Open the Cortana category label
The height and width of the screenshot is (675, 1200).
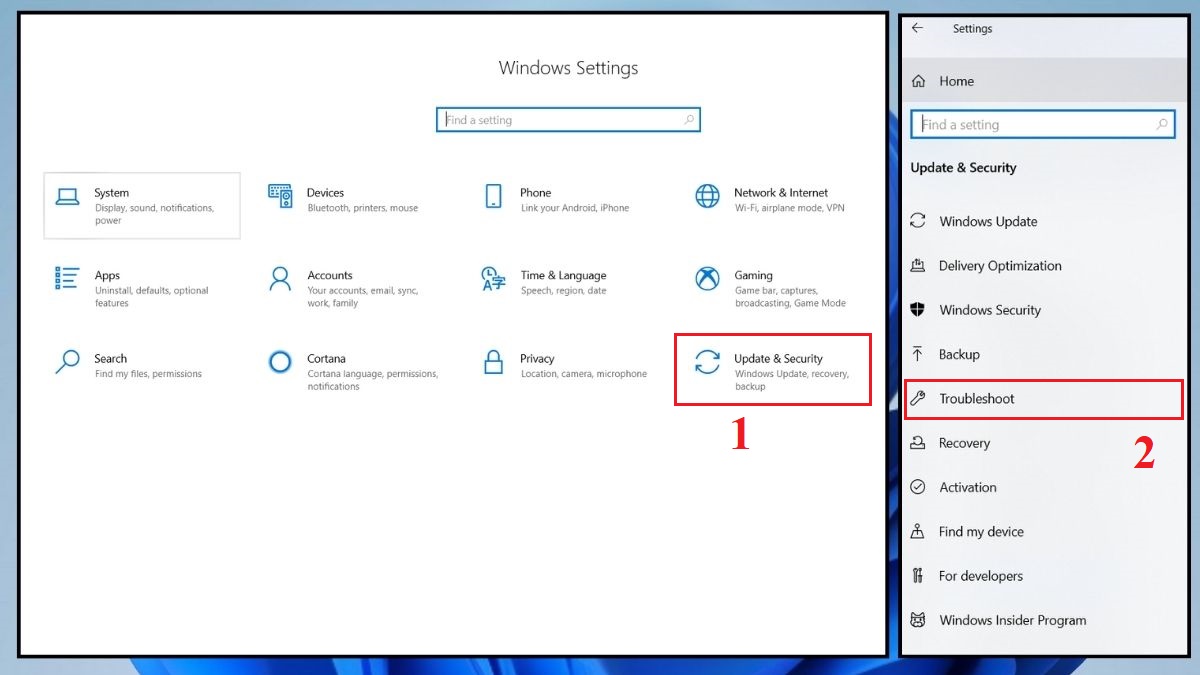click(x=327, y=359)
